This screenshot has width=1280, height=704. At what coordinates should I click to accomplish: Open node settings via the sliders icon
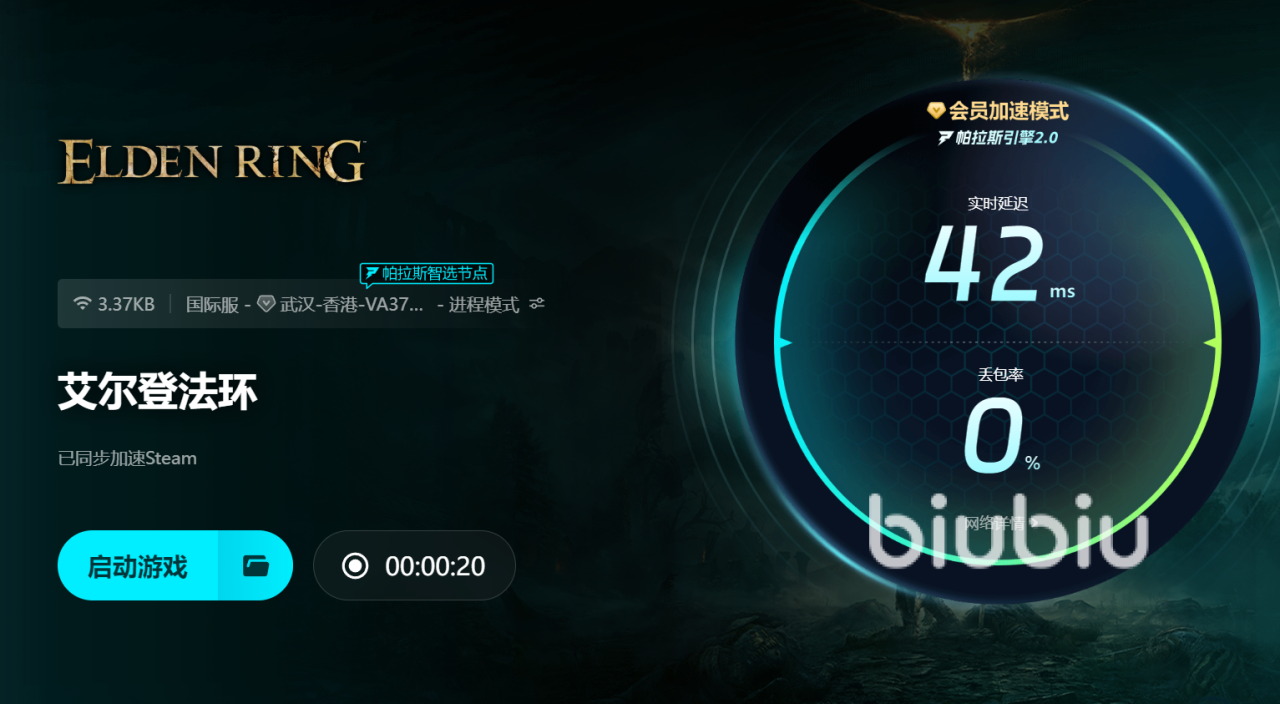click(537, 304)
